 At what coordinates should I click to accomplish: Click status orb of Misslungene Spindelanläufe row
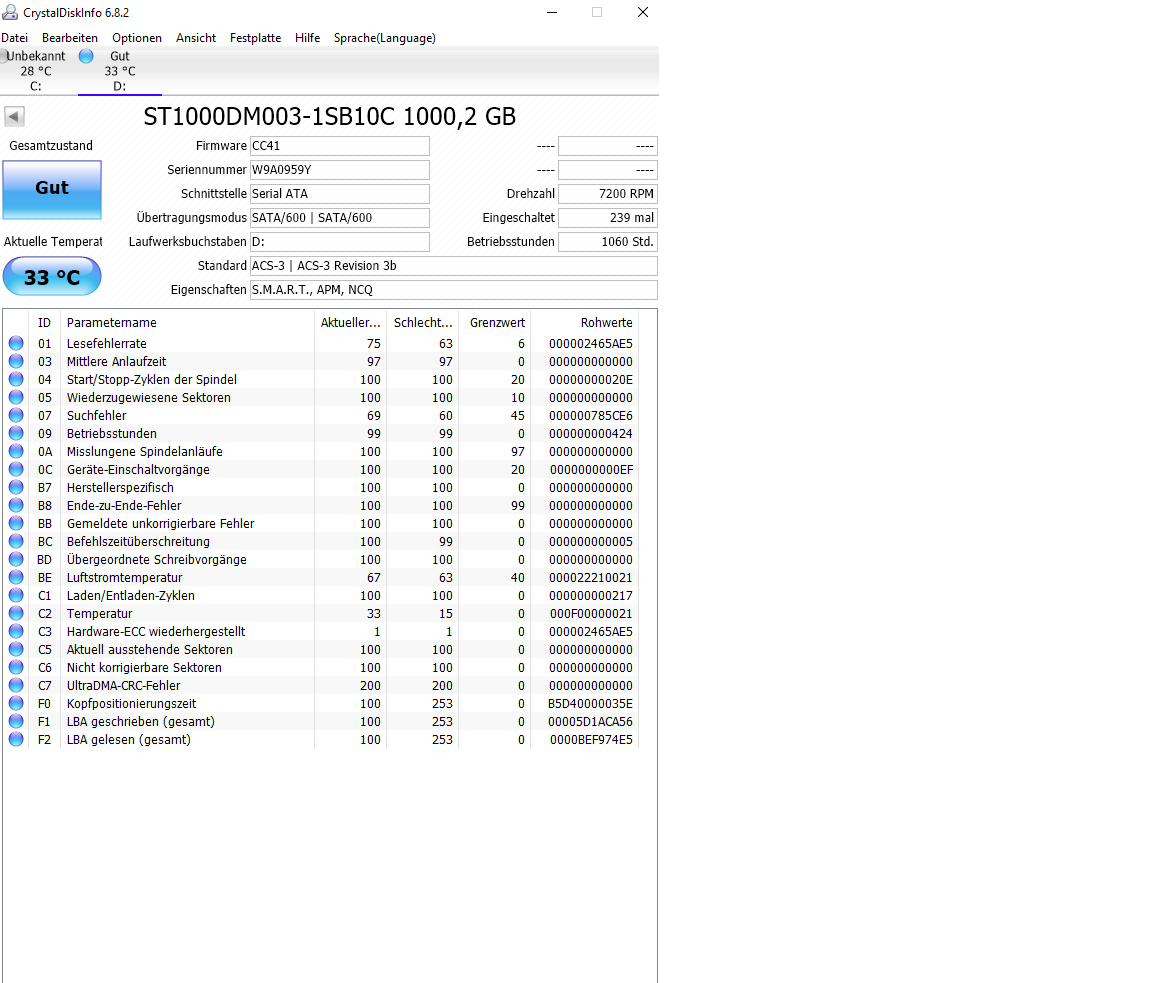click(16, 451)
